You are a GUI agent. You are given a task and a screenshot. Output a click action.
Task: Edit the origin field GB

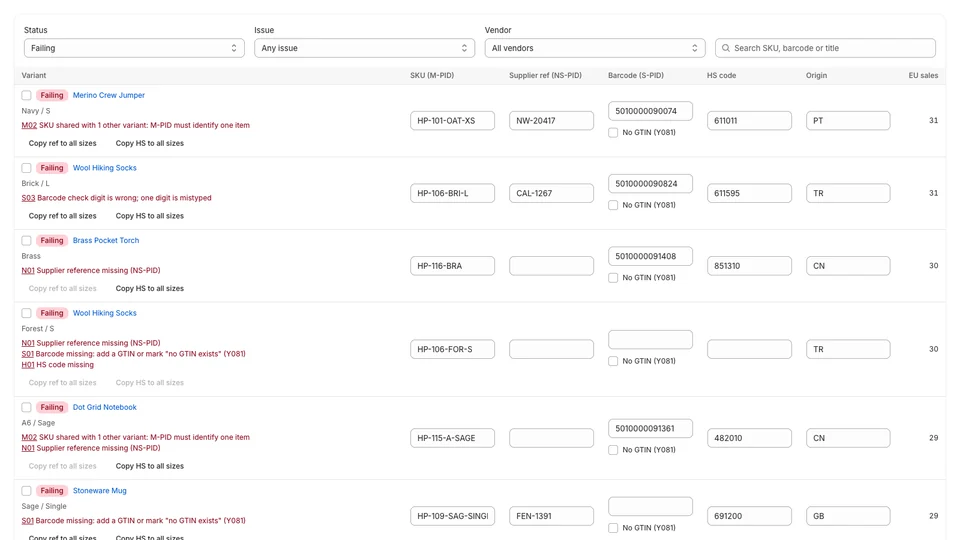click(x=848, y=516)
